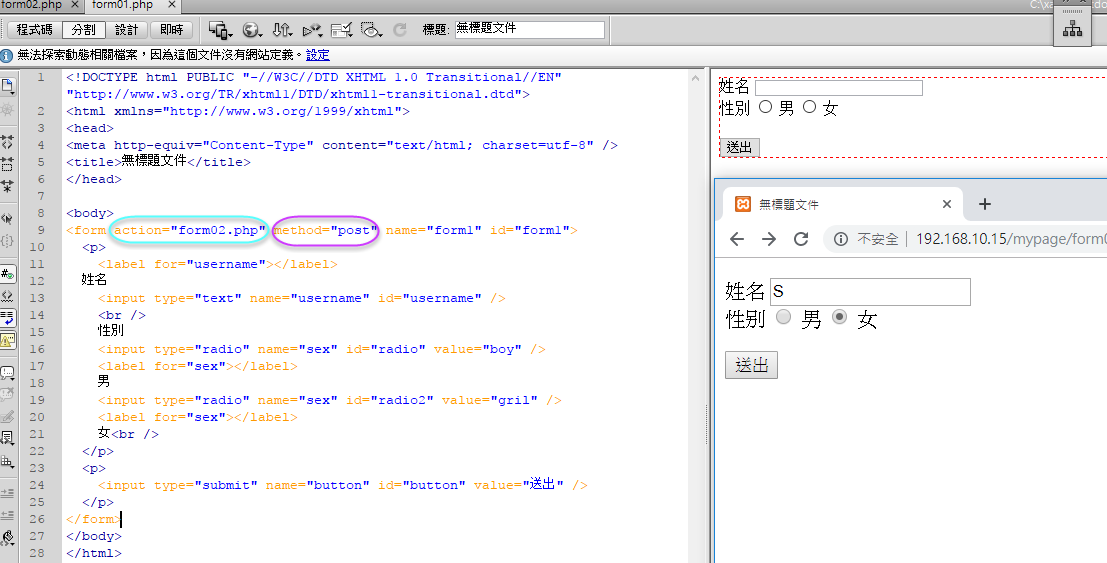Select the 男 radio button in browser
Image resolution: width=1107 pixels, height=563 pixels.
click(784, 317)
